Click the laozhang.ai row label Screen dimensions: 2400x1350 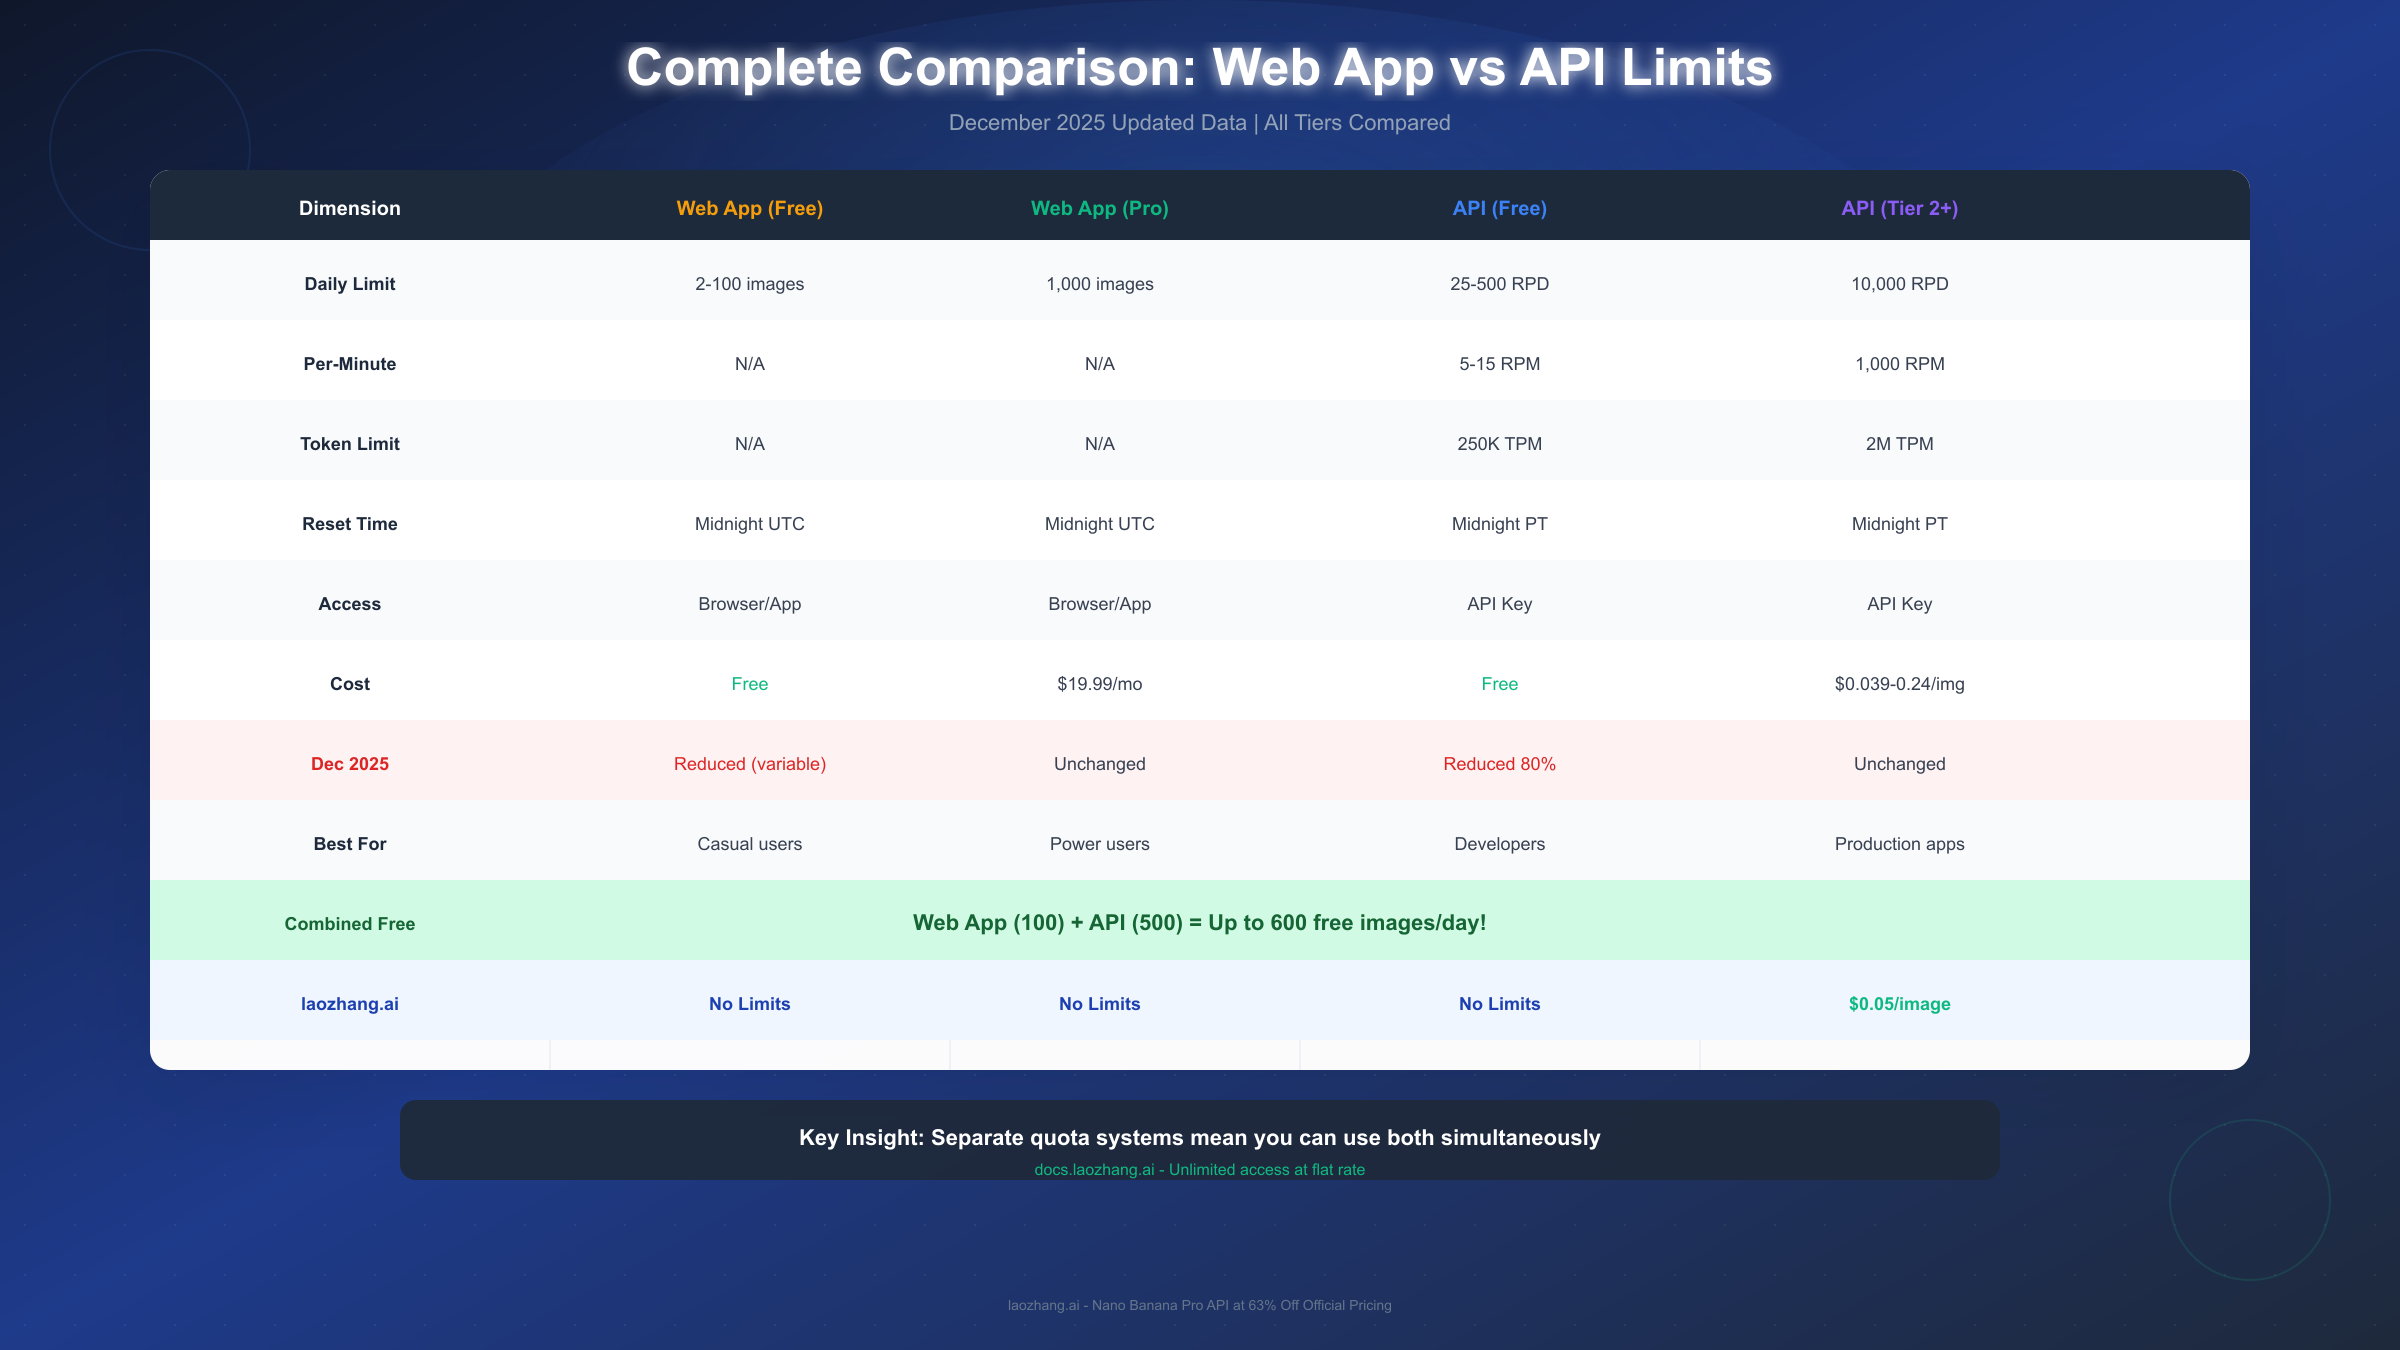point(349,1003)
